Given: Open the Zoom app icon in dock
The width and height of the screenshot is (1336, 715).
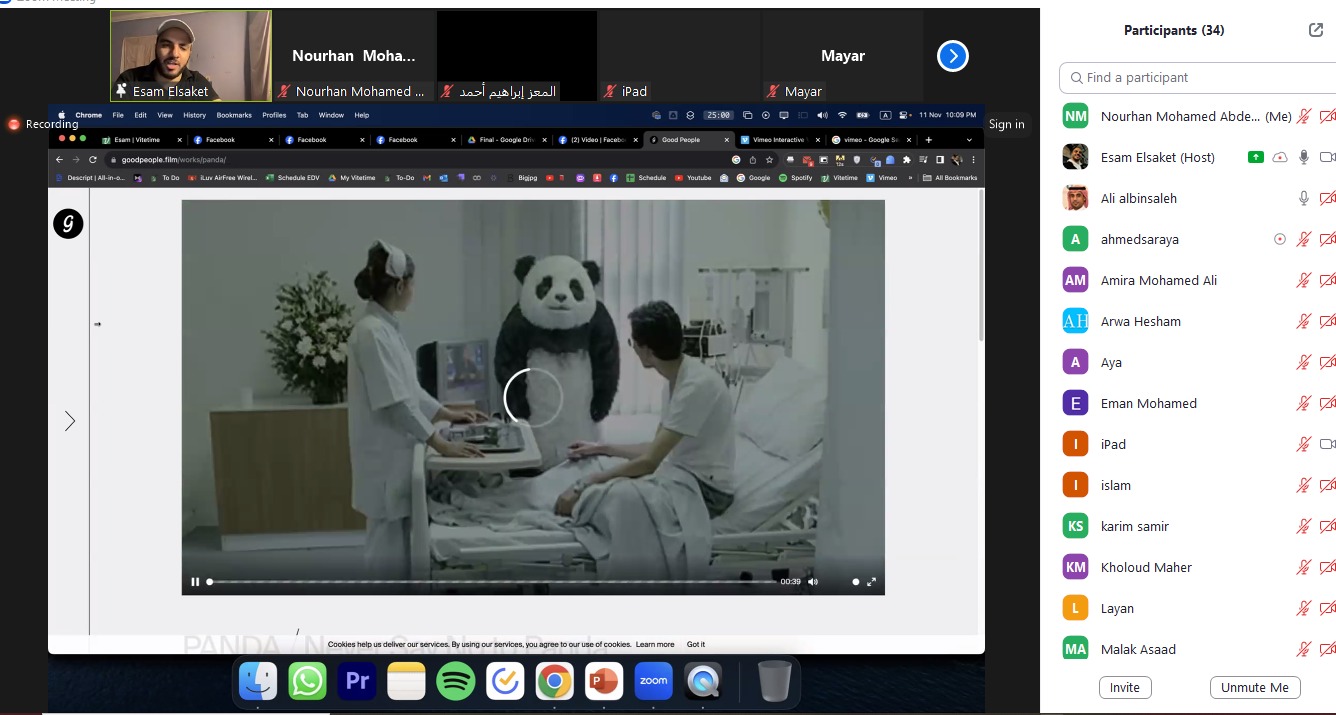Looking at the screenshot, I should tap(654, 681).
